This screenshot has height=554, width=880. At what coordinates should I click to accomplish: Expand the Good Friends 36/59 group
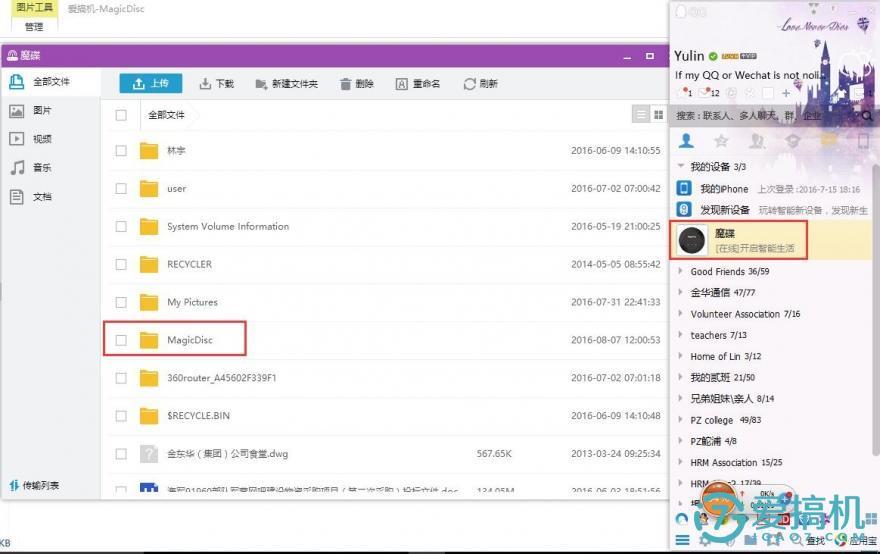680,271
